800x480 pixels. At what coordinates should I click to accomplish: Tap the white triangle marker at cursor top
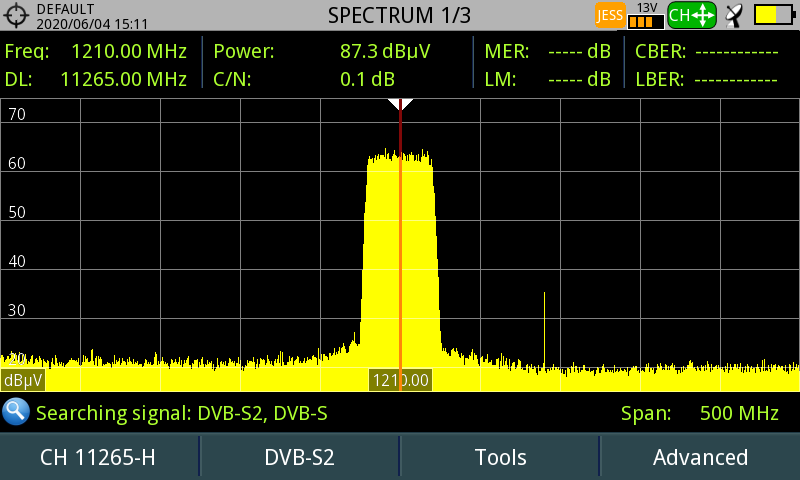(401, 104)
